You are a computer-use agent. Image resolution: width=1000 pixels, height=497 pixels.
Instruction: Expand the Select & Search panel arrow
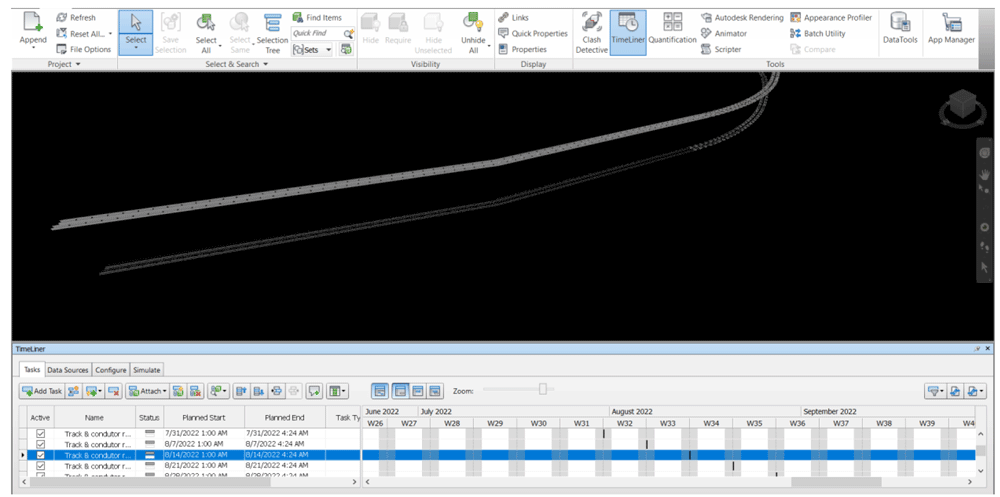point(266,64)
